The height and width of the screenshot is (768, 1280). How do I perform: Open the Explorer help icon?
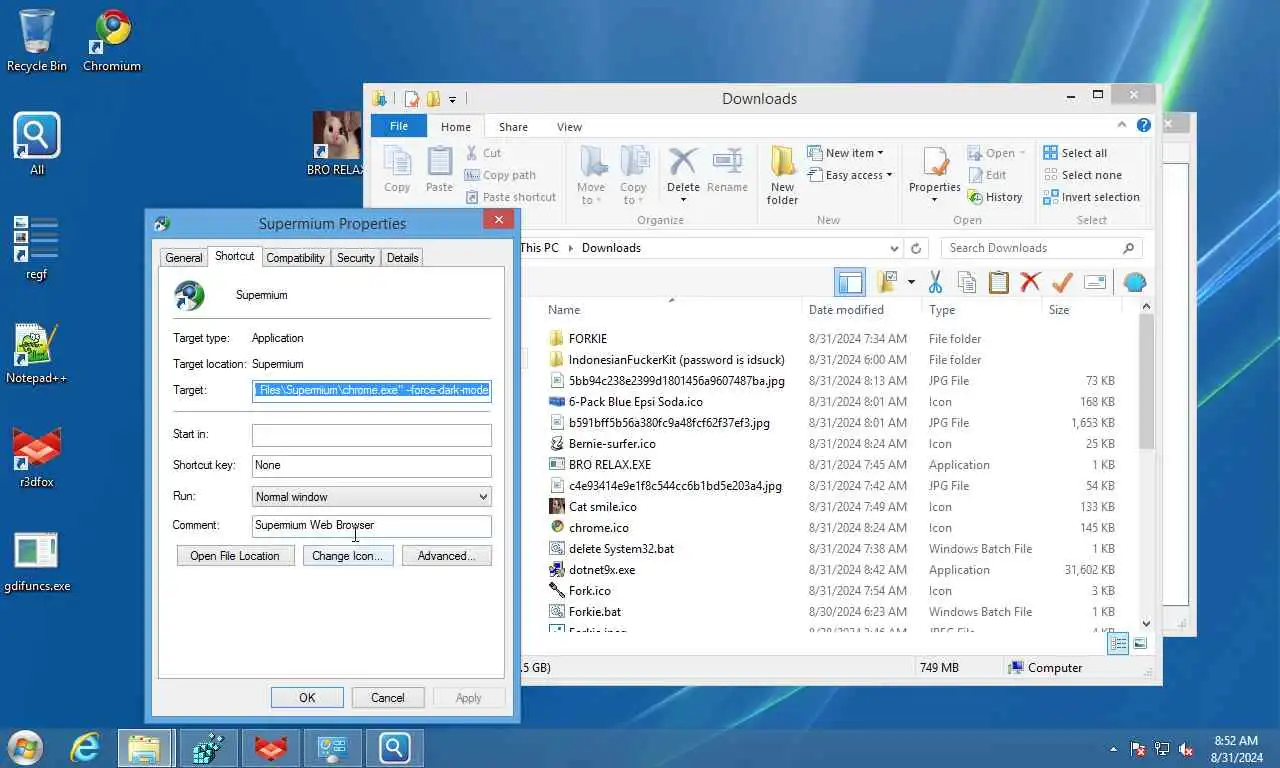point(1144,126)
